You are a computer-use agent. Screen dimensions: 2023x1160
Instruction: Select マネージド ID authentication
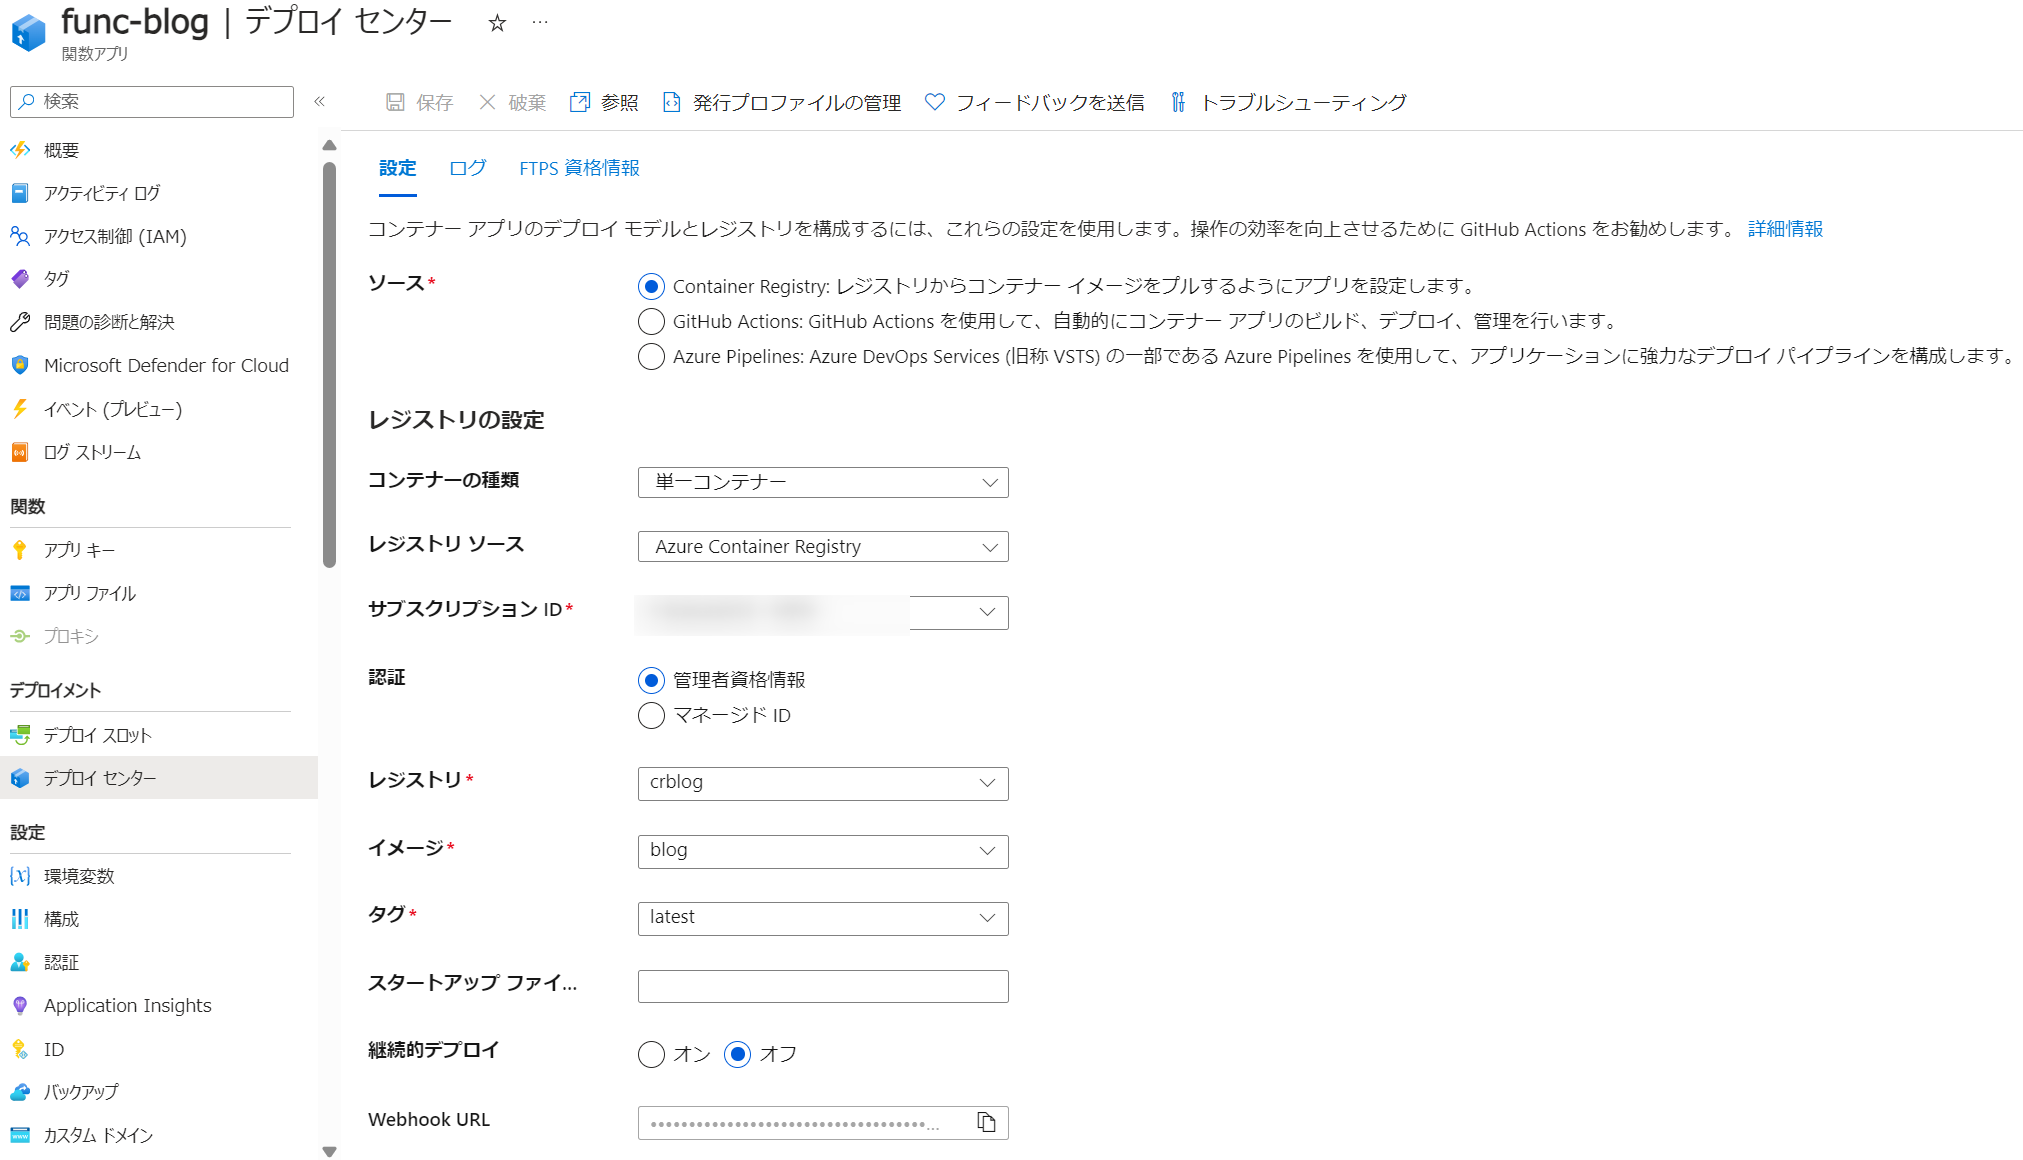(651, 715)
